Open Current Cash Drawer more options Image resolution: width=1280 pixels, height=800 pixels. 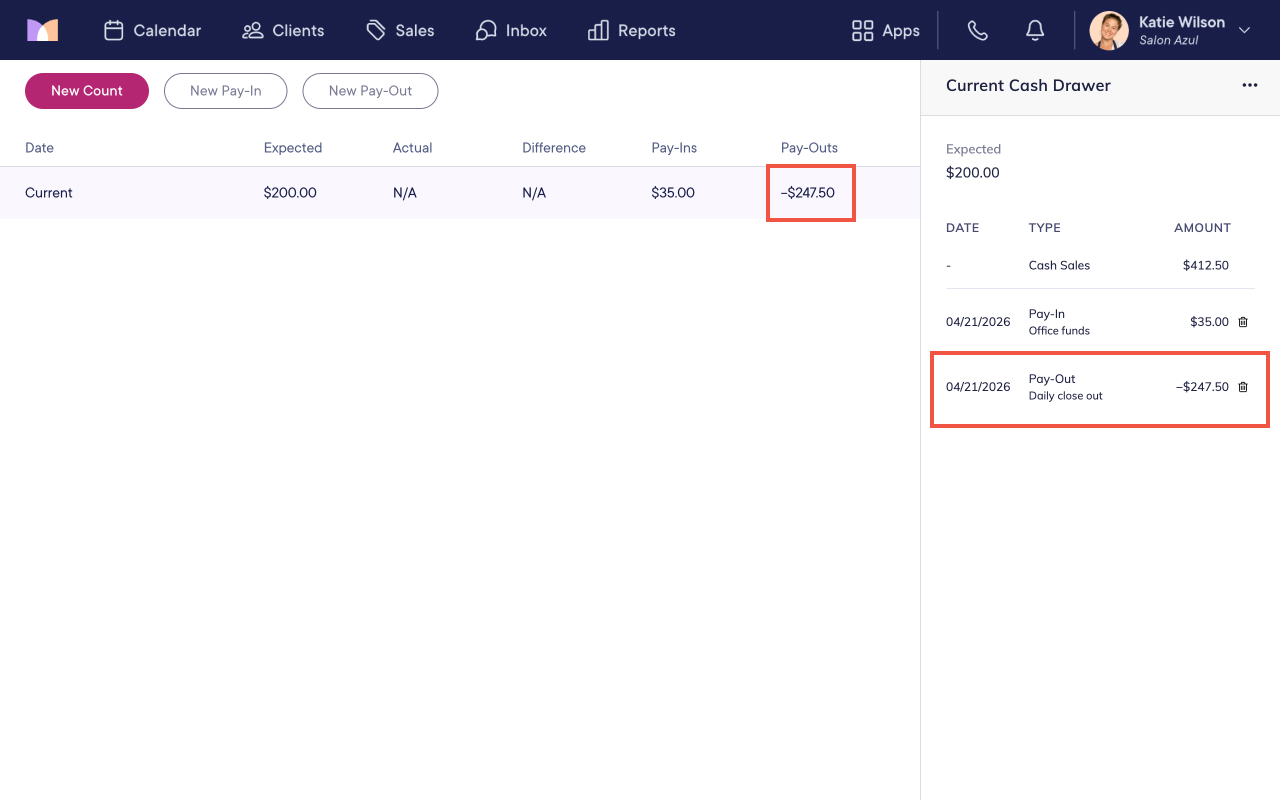click(x=1250, y=85)
